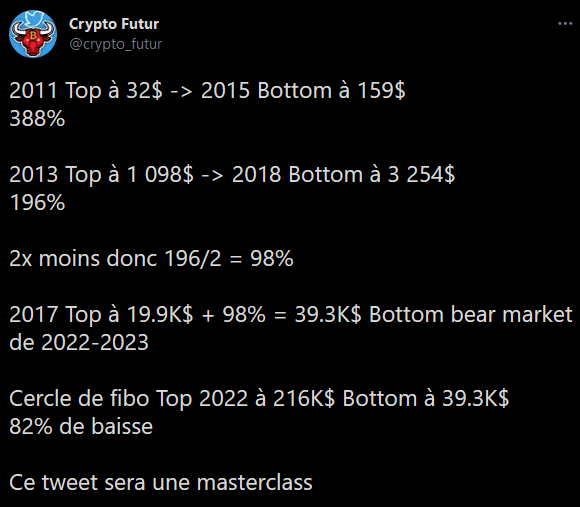The image size is (580, 507).
Task: Select the standalone 196% text line
Action: pos(37,203)
